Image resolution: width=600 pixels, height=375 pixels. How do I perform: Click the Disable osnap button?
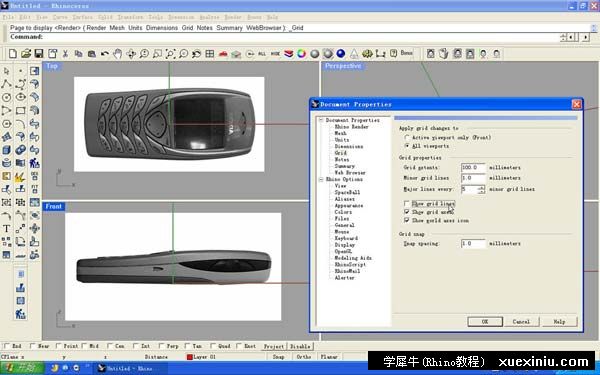[300, 346]
